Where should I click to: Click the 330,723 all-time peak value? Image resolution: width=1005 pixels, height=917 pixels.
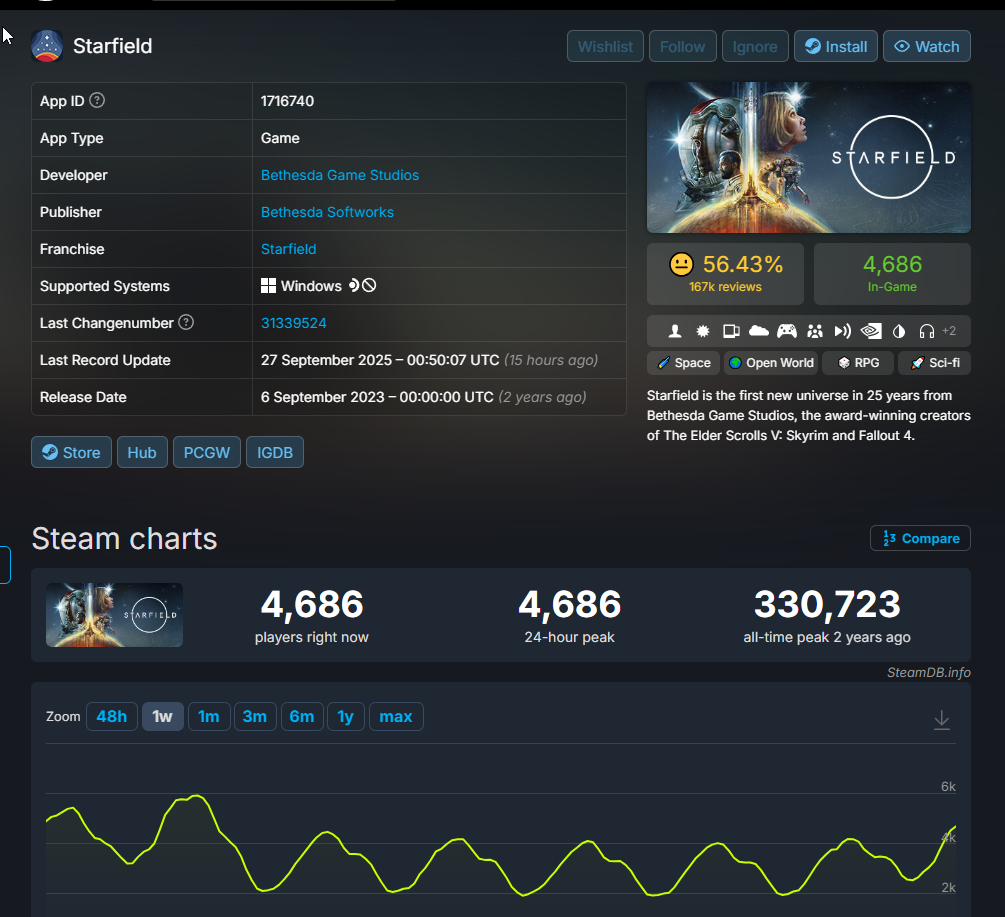(x=827, y=605)
